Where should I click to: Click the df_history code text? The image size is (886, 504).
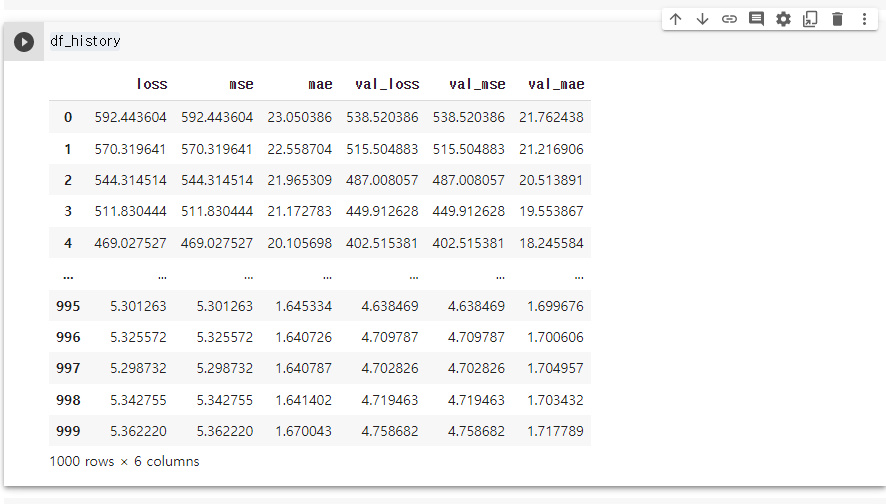(85, 41)
